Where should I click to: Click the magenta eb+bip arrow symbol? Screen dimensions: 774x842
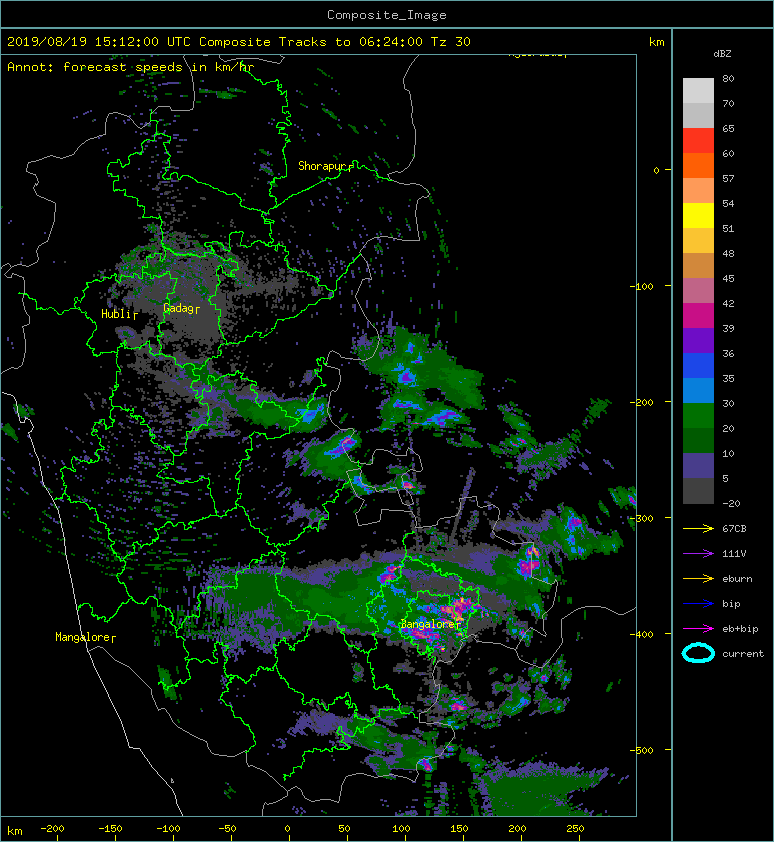pos(698,628)
